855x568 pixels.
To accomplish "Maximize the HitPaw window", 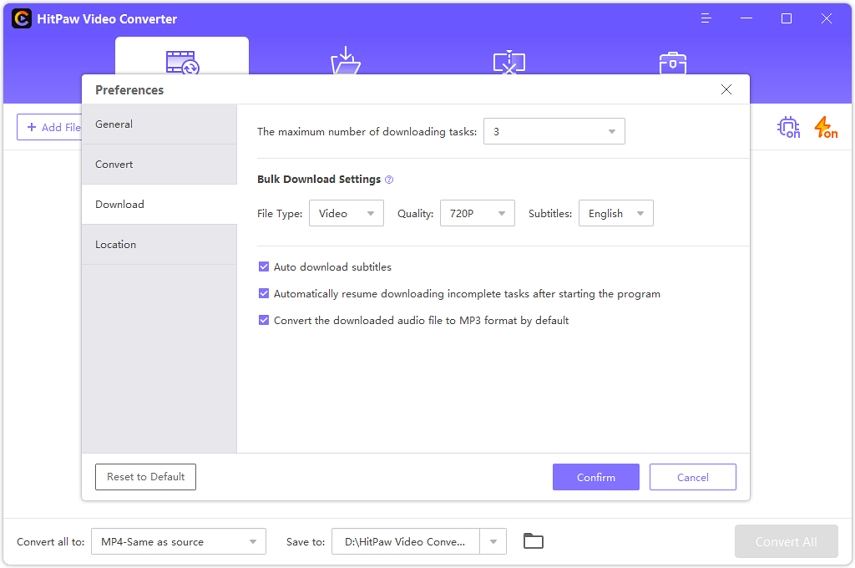I will (x=786, y=19).
